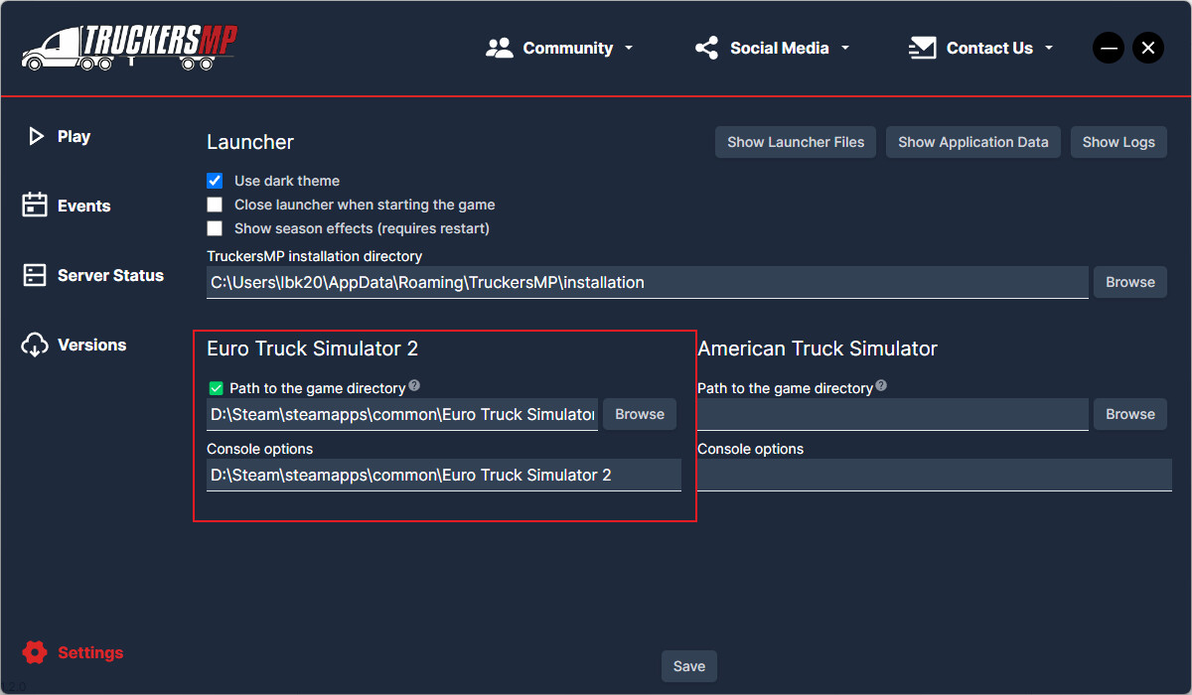
Task: Click TruckersMP installation directory label
Action: pyautogui.click(x=314, y=256)
